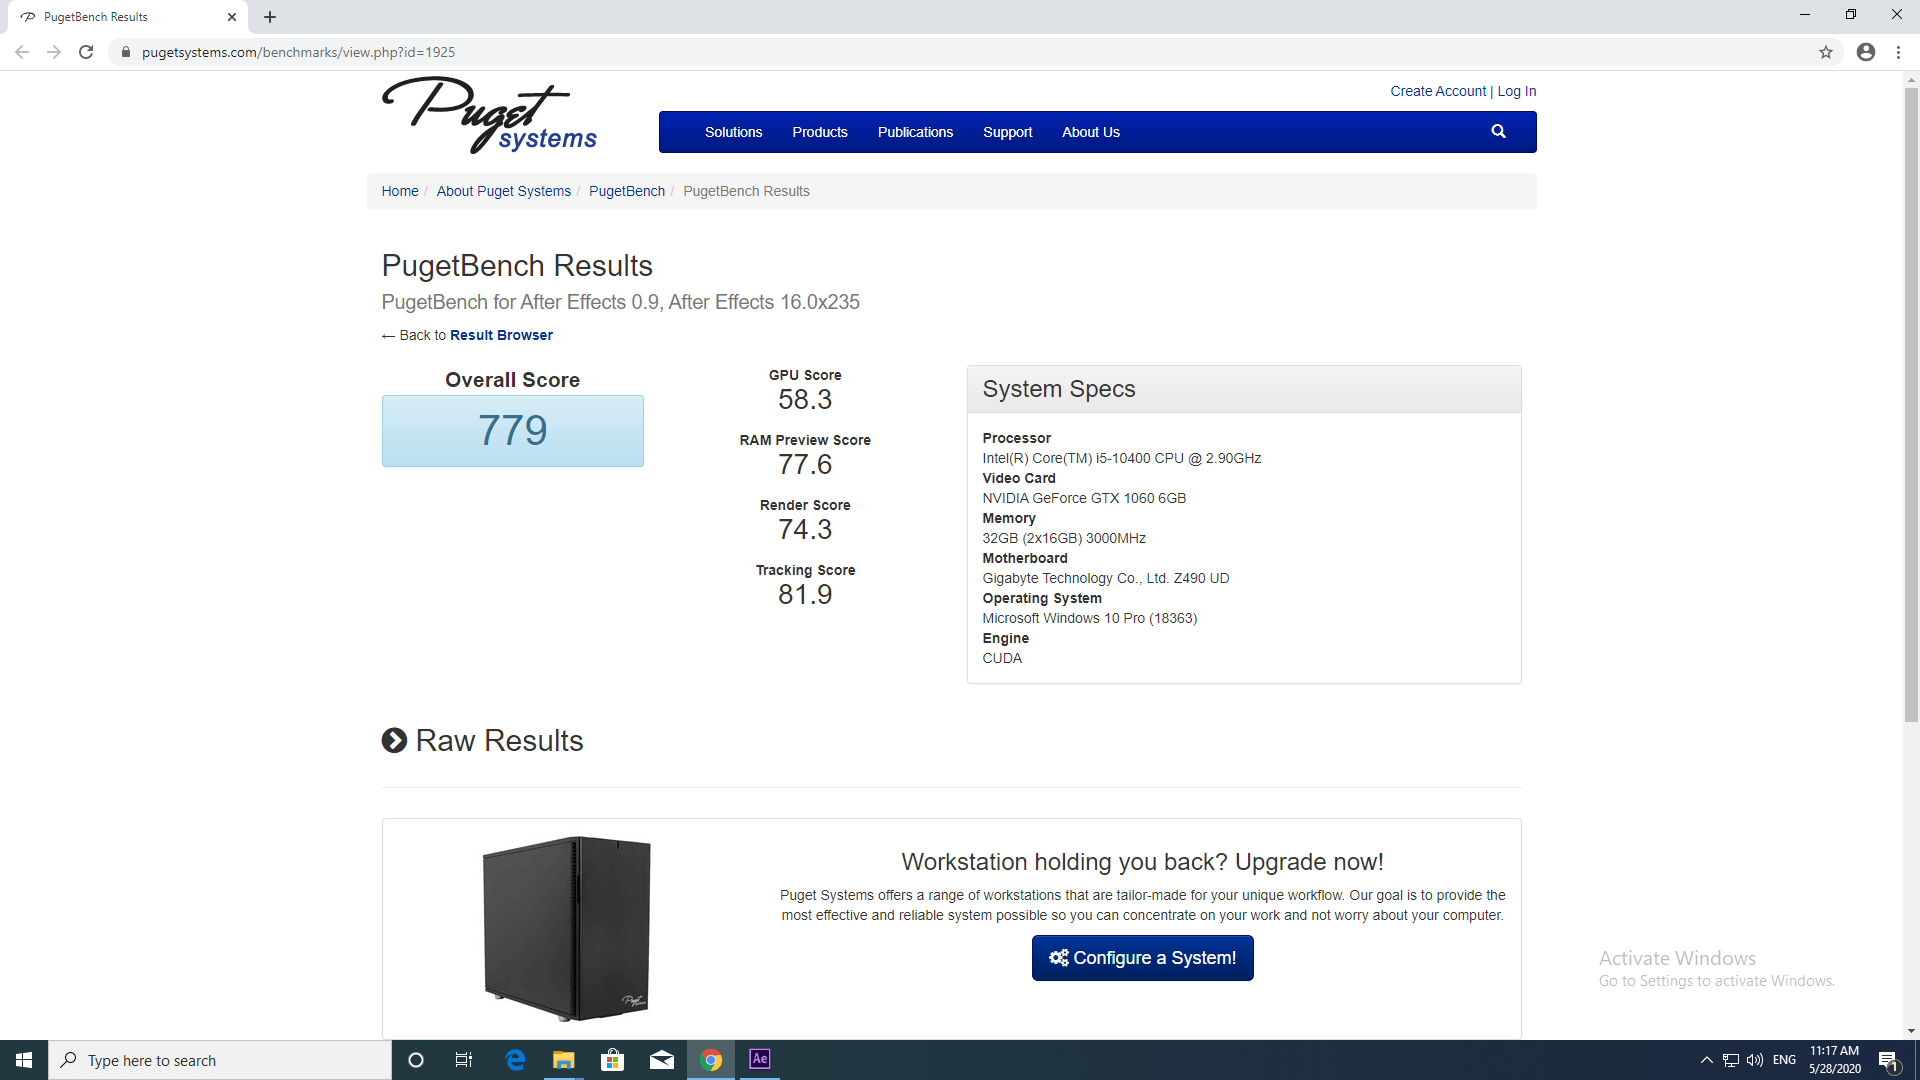Click the Log In link

tap(1517, 91)
